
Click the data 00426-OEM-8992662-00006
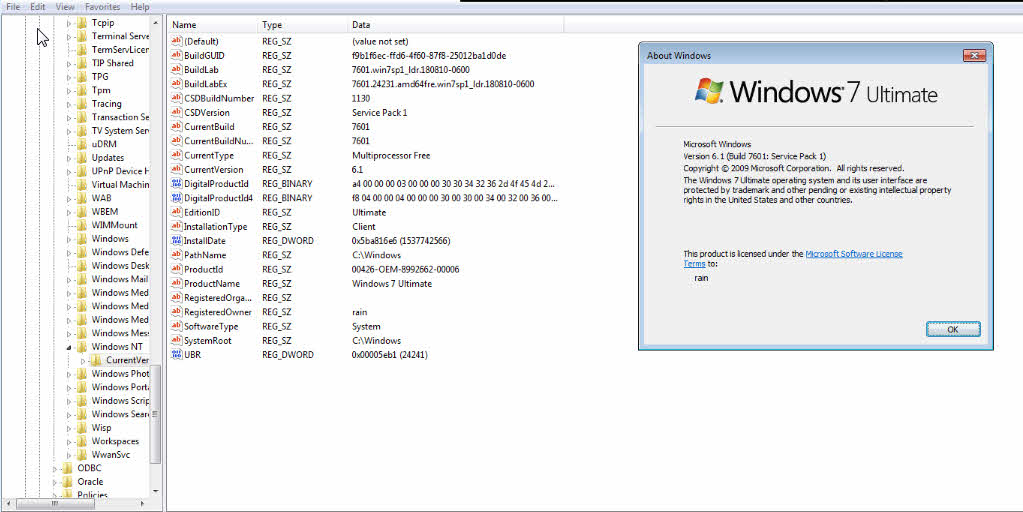(x=405, y=269)
